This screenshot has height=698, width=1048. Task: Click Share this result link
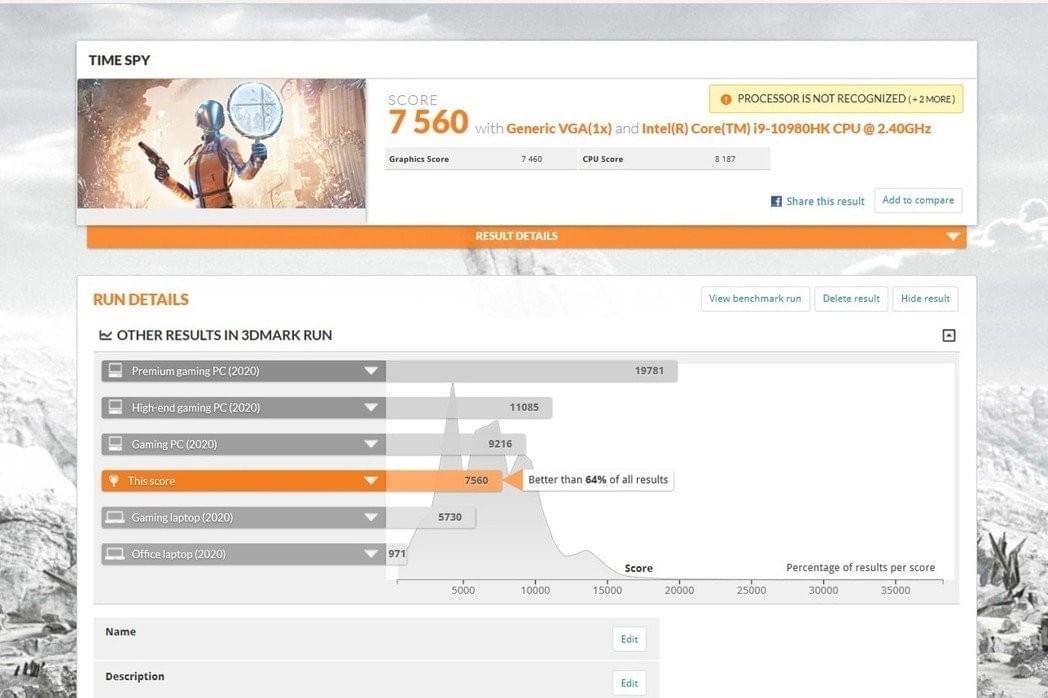(x=825, y=201)
